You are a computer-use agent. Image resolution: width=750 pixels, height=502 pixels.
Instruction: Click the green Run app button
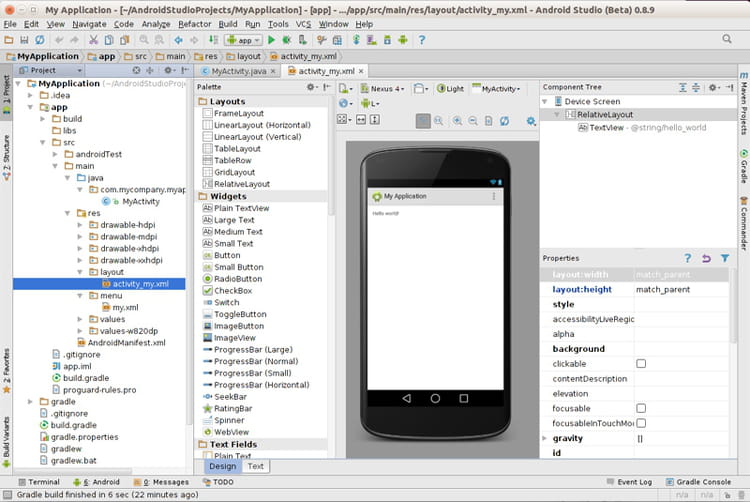click(271, 40)
